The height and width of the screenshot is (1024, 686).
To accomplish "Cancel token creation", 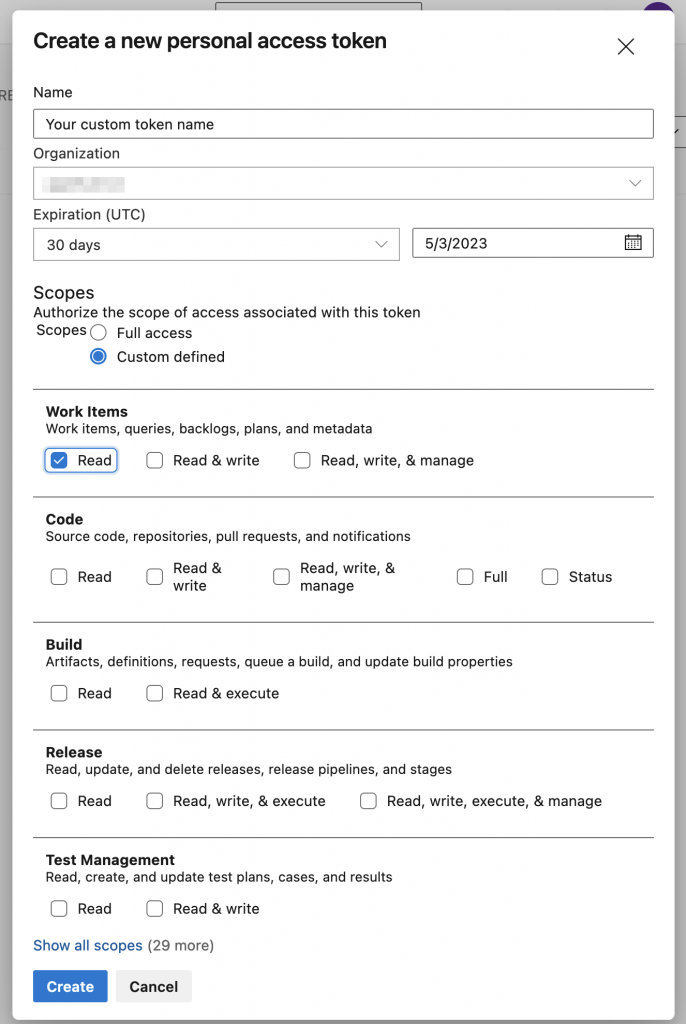I will pos(153,986).
